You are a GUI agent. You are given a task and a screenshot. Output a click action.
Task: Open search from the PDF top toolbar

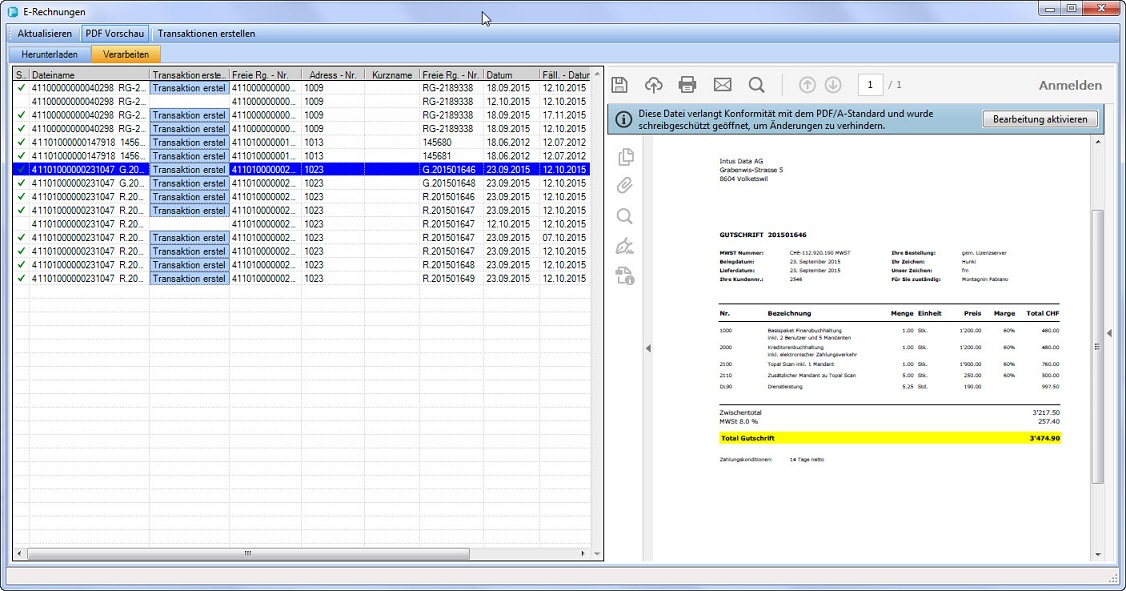tap(756, 85)
